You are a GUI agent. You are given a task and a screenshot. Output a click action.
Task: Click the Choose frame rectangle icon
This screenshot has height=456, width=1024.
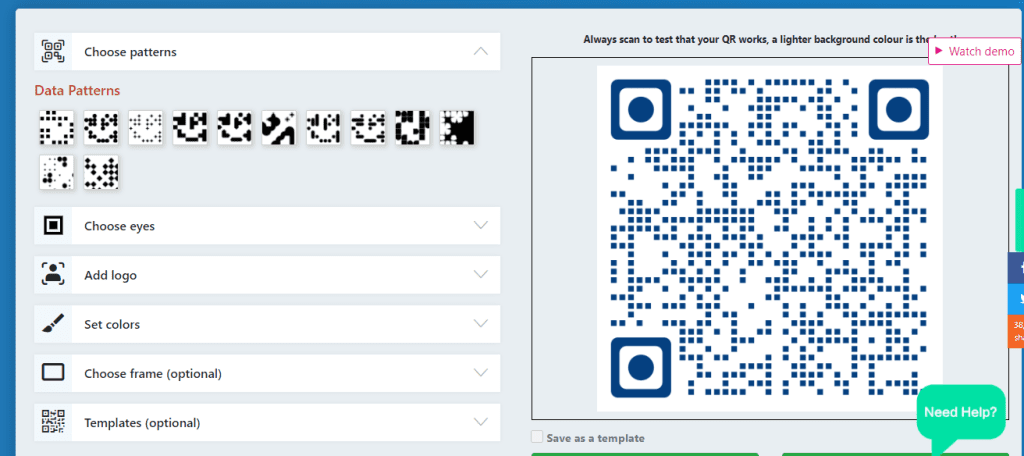(x=53, y=373)
